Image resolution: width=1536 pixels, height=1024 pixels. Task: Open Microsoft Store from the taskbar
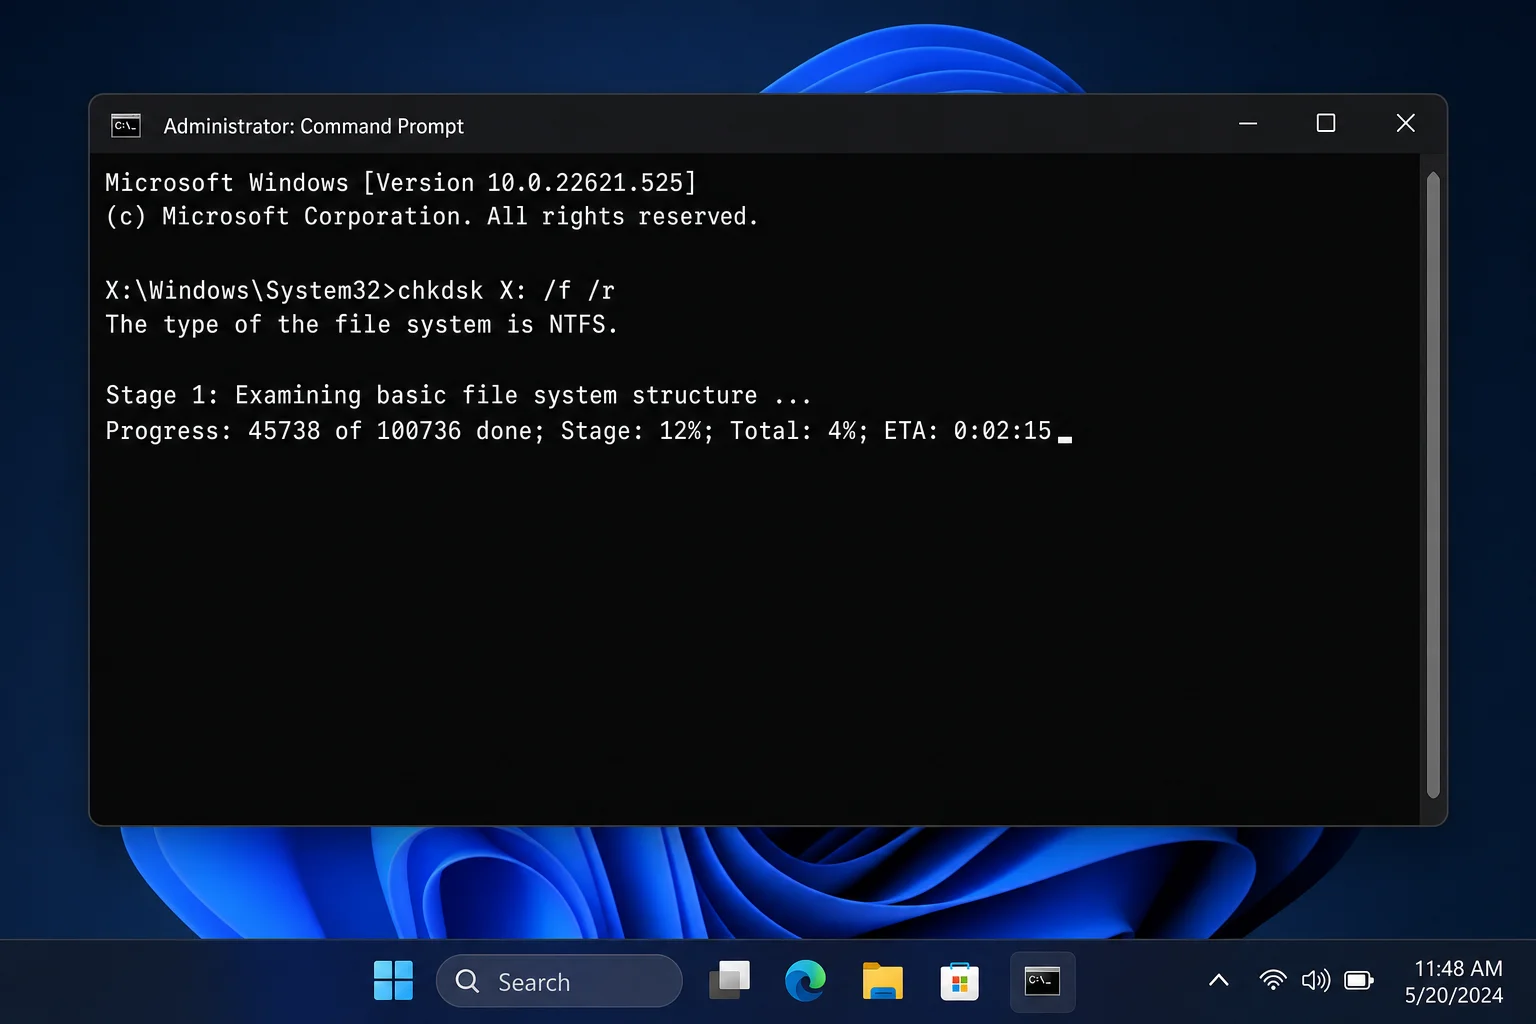pyautogui.click(x=959, y=981)
